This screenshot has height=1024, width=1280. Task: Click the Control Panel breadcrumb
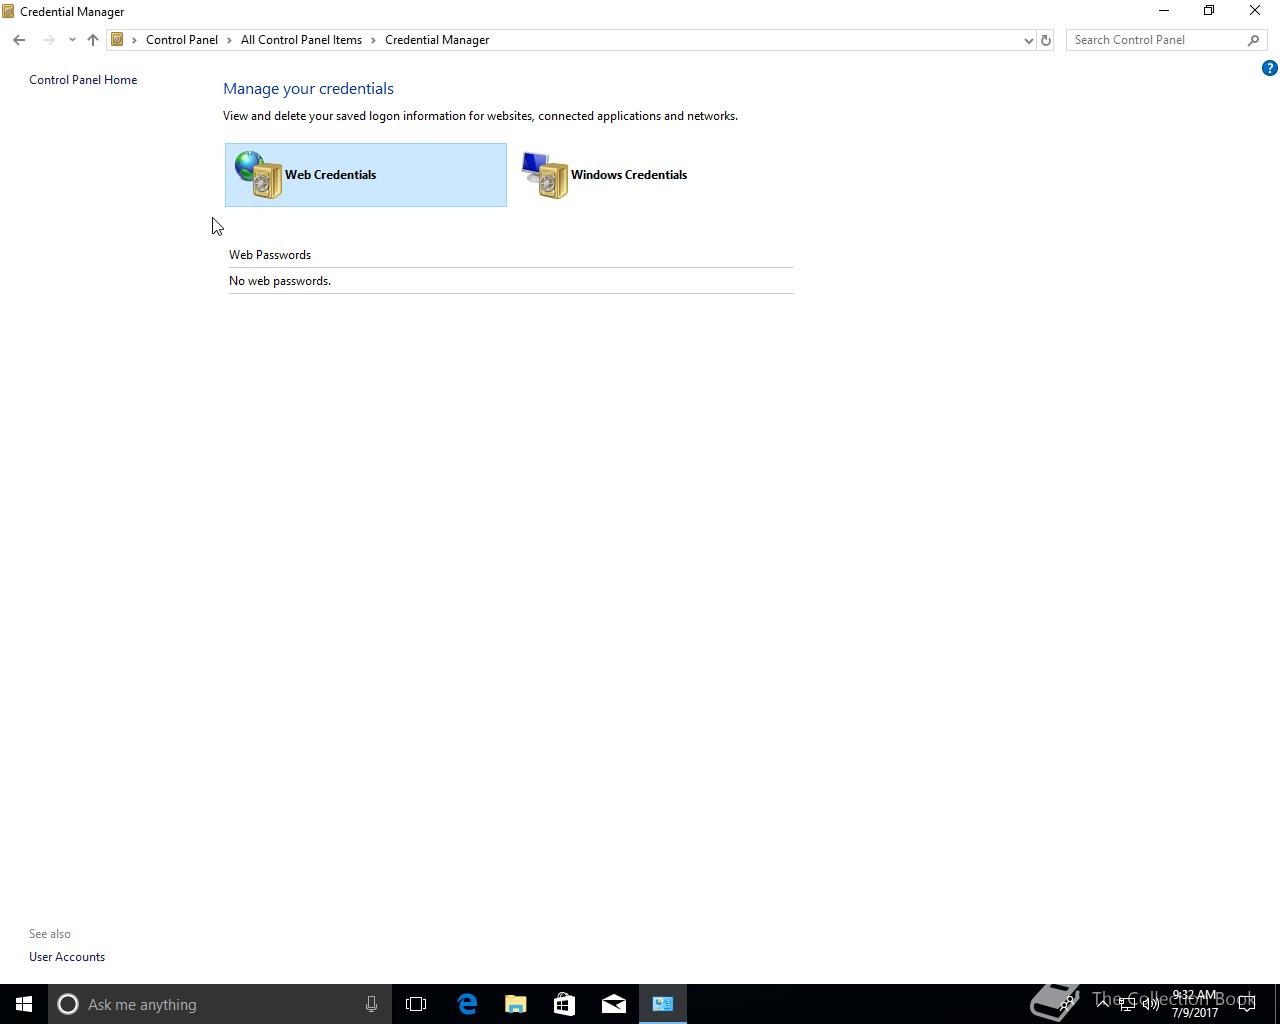[182, 40]
